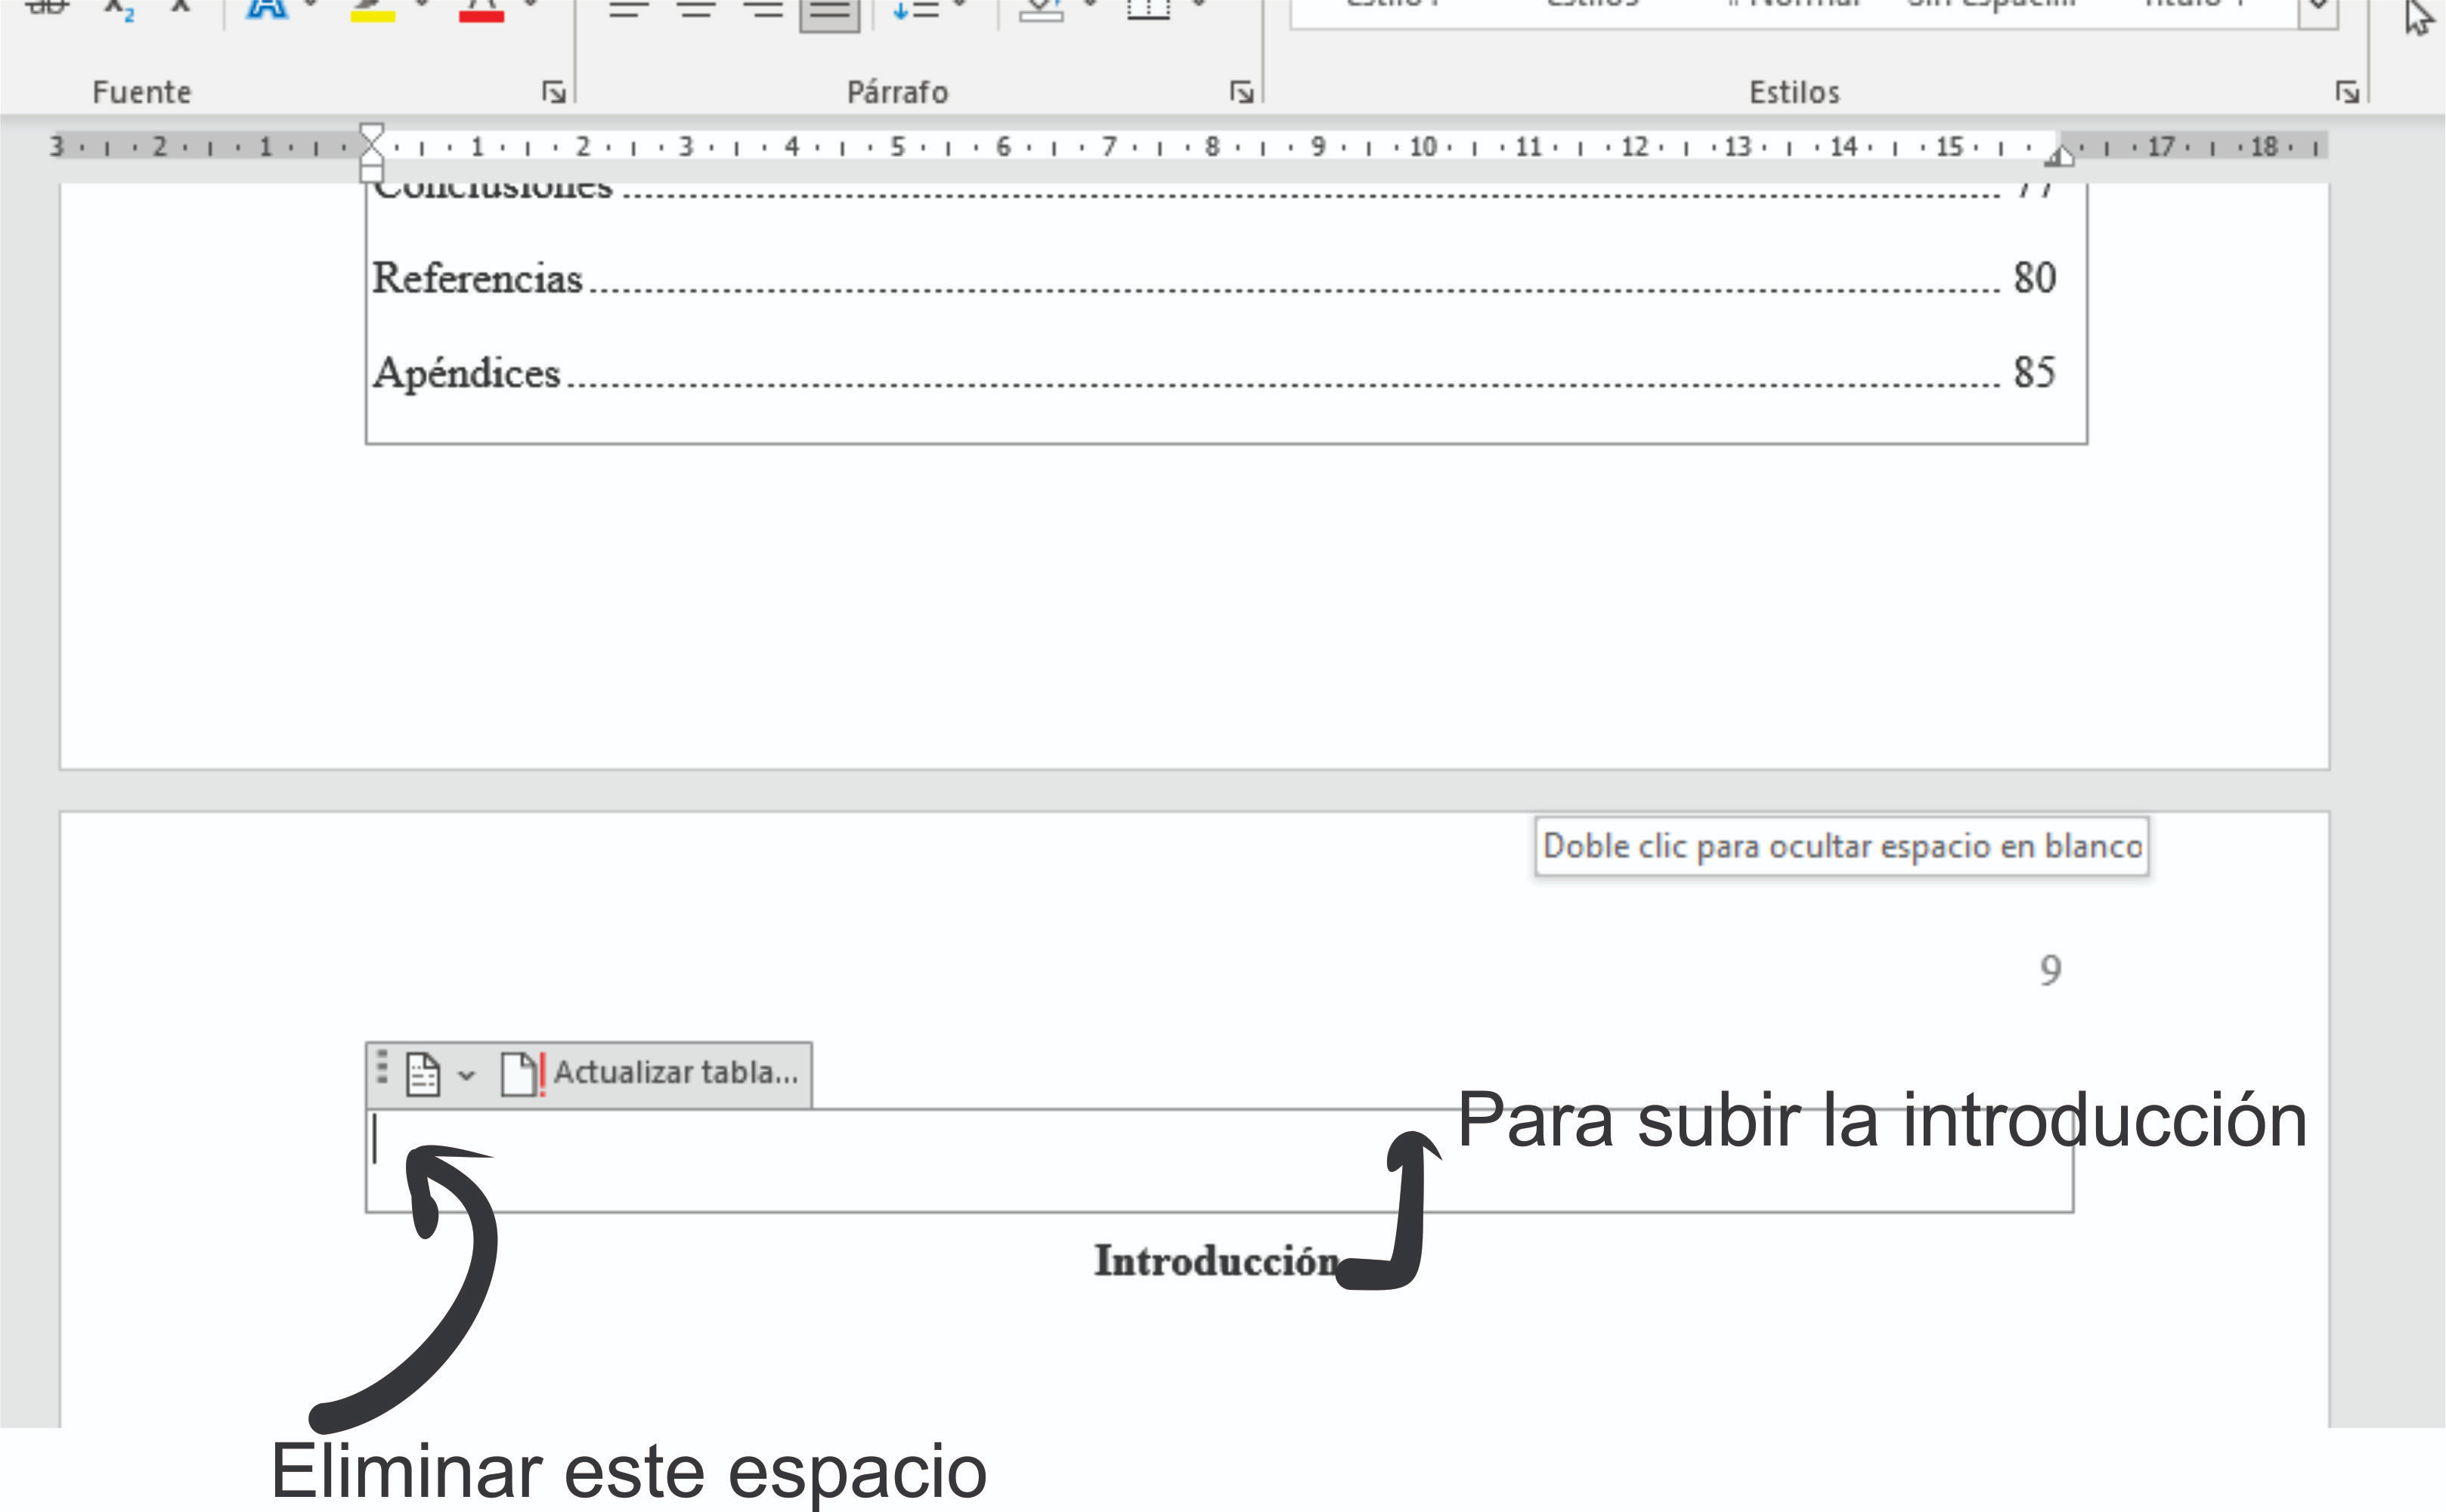Open the Párrafo dialog launcher
This screenshot has width=2446, height=1512.
tap(1241, 93)
